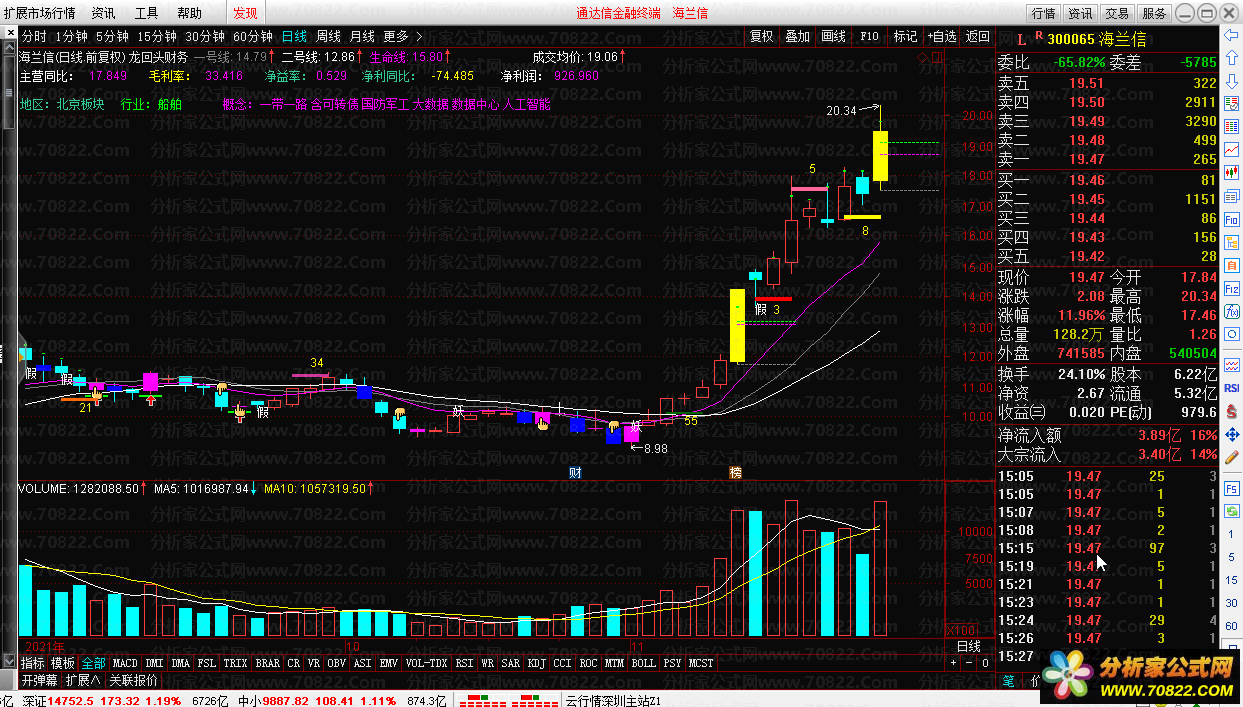Viewport: 1243px width, 707px height.
Task: Open the F12 sidebar icon
Action: 1231,290
